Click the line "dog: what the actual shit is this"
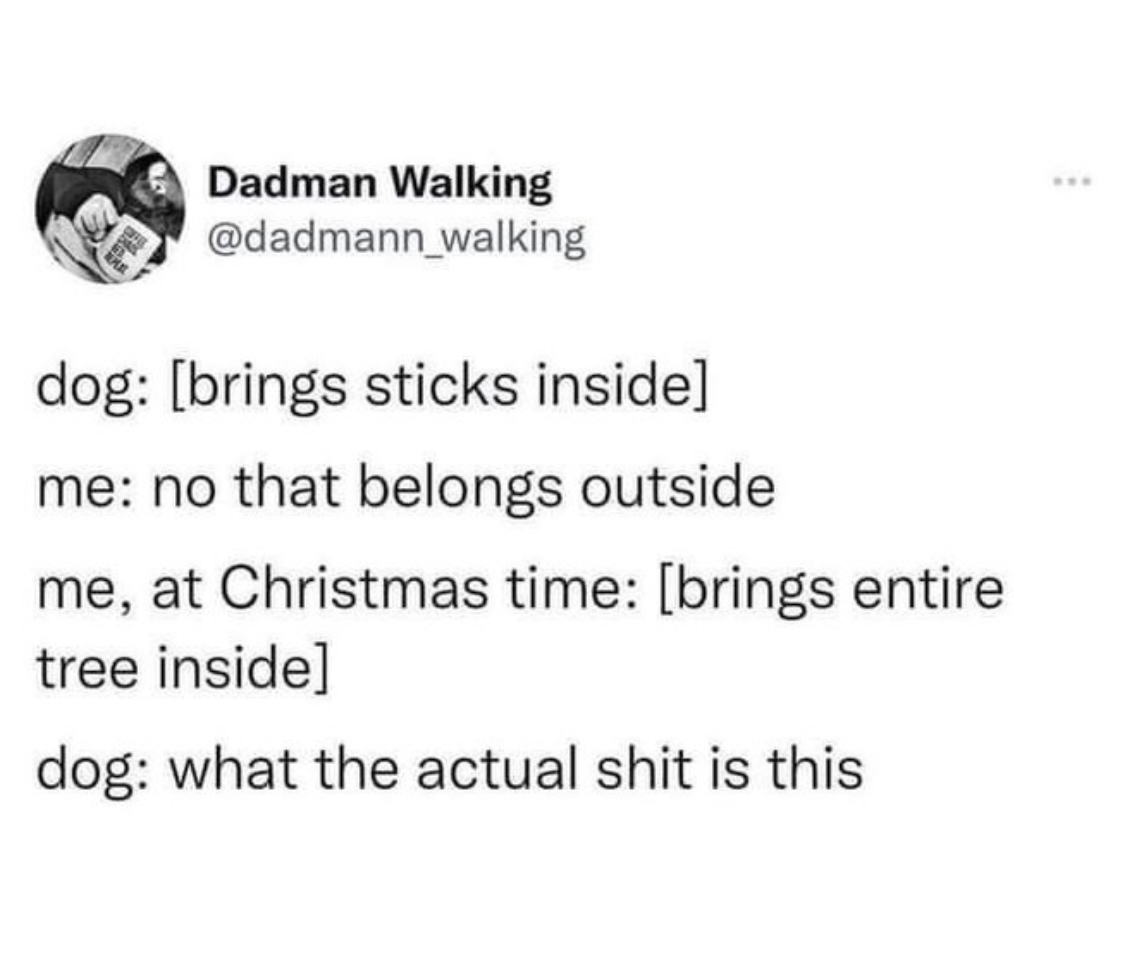Image resolution: width=1139 pixels, height=979 pixels. pos(449,768)
